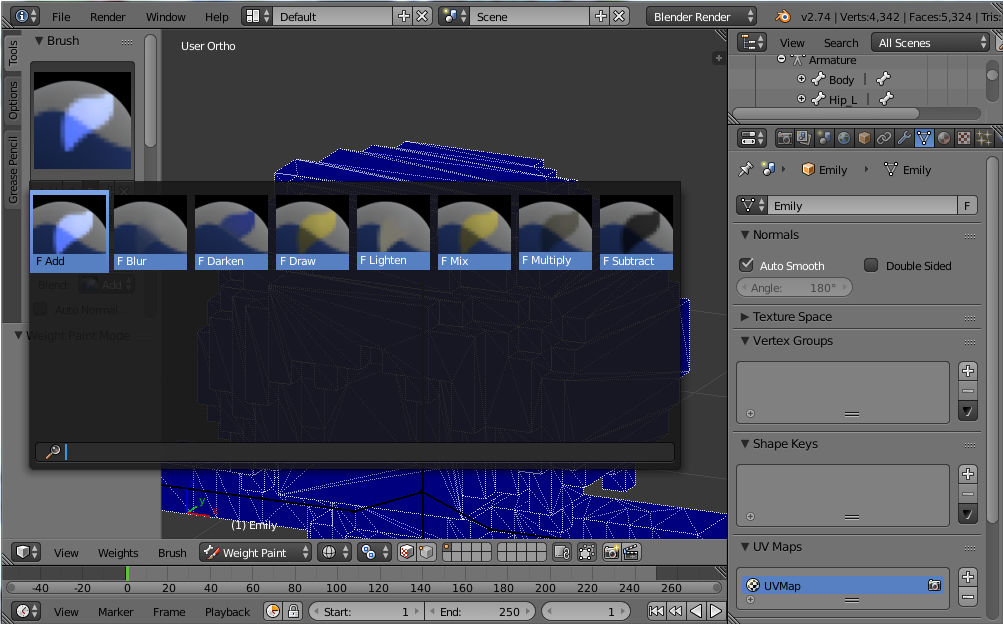This screenshot has height=624, width=1003.
Task: Open the File menu
Action: (x=61, y=17)
